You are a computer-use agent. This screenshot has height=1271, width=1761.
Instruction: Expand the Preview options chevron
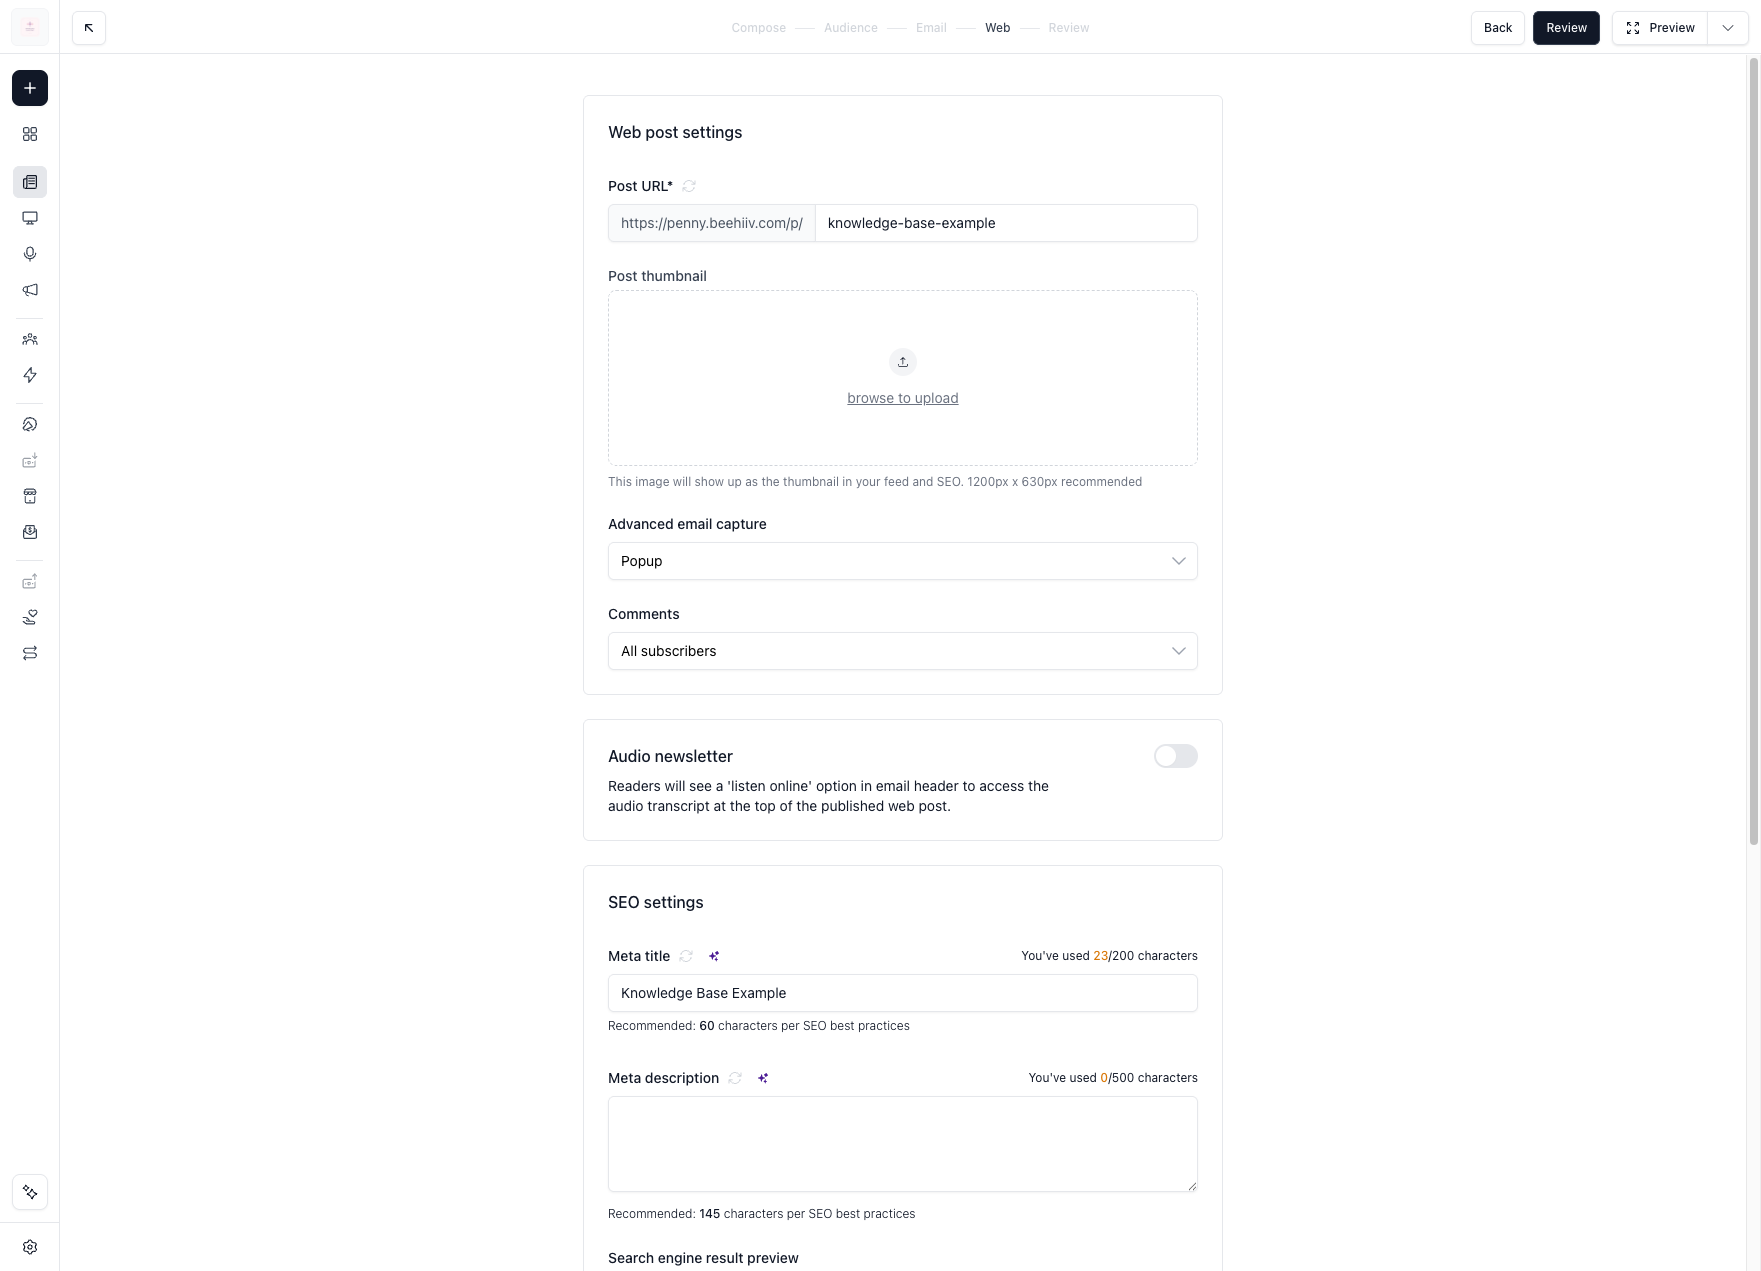[x=1728, y=28]
